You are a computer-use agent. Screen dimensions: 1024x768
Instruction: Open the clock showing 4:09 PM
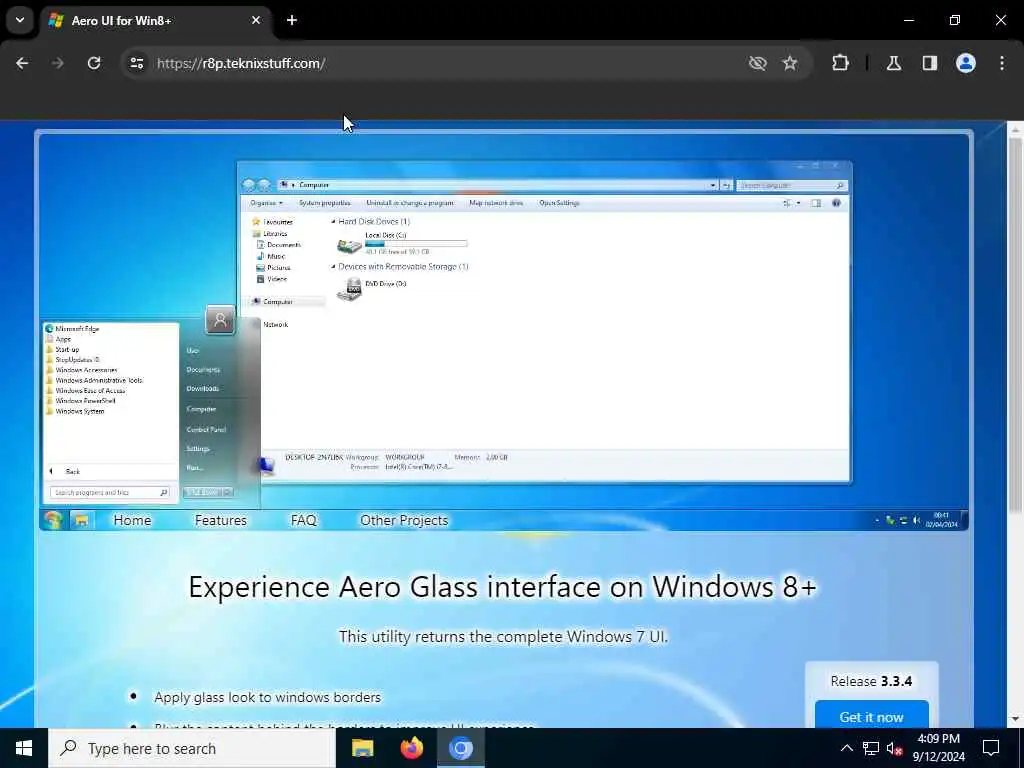(938, 748)
